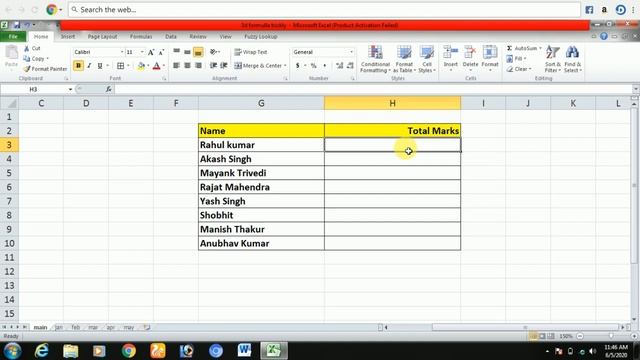Click the Excel Help question icon
The image size is (640, 360).
[x=604, y=37]
